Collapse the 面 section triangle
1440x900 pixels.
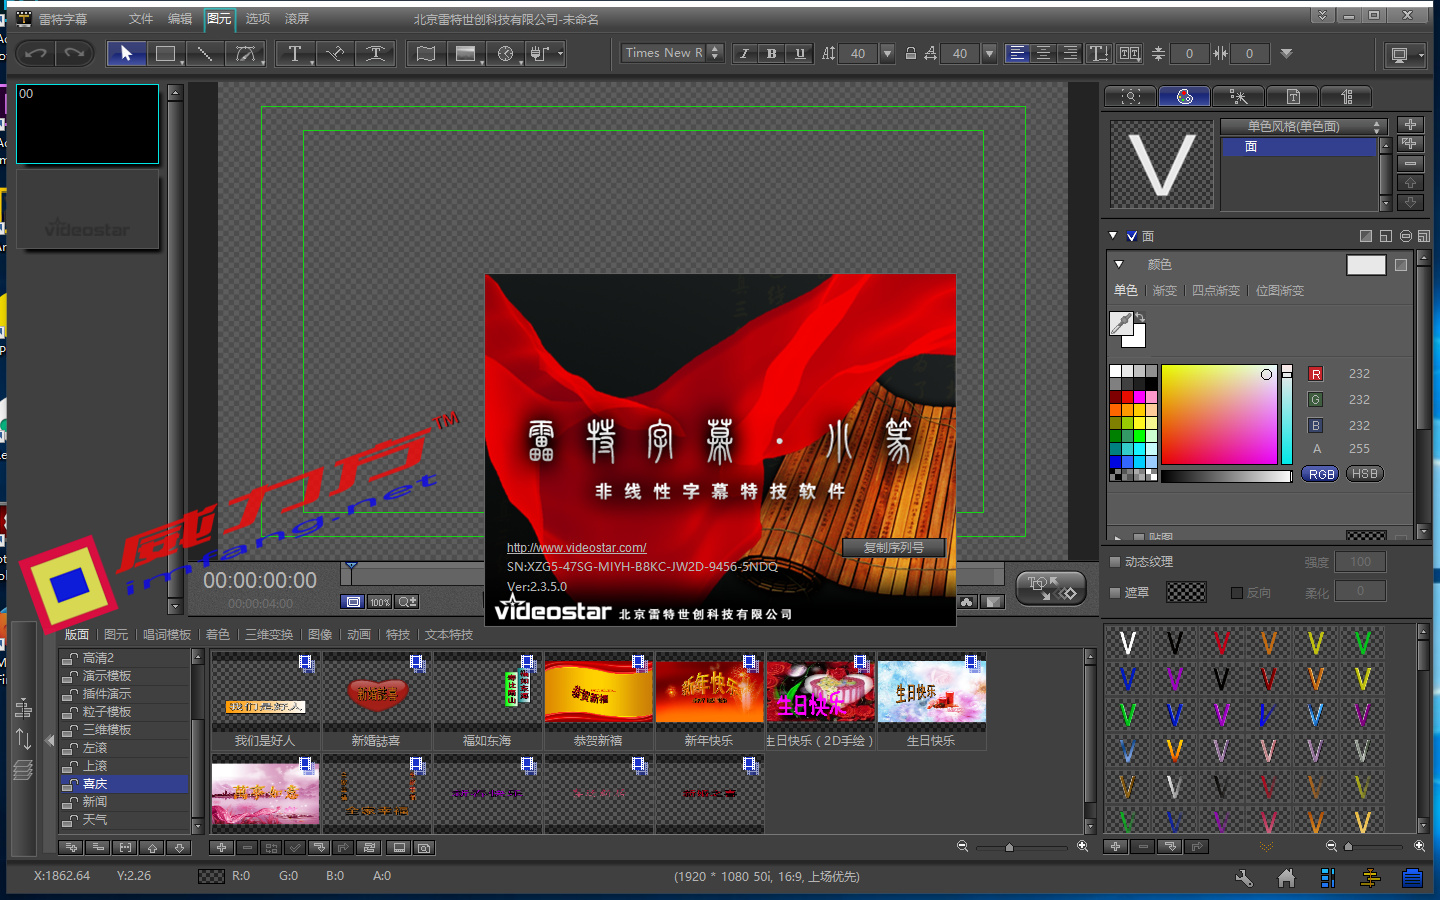tap(1113, 236)
